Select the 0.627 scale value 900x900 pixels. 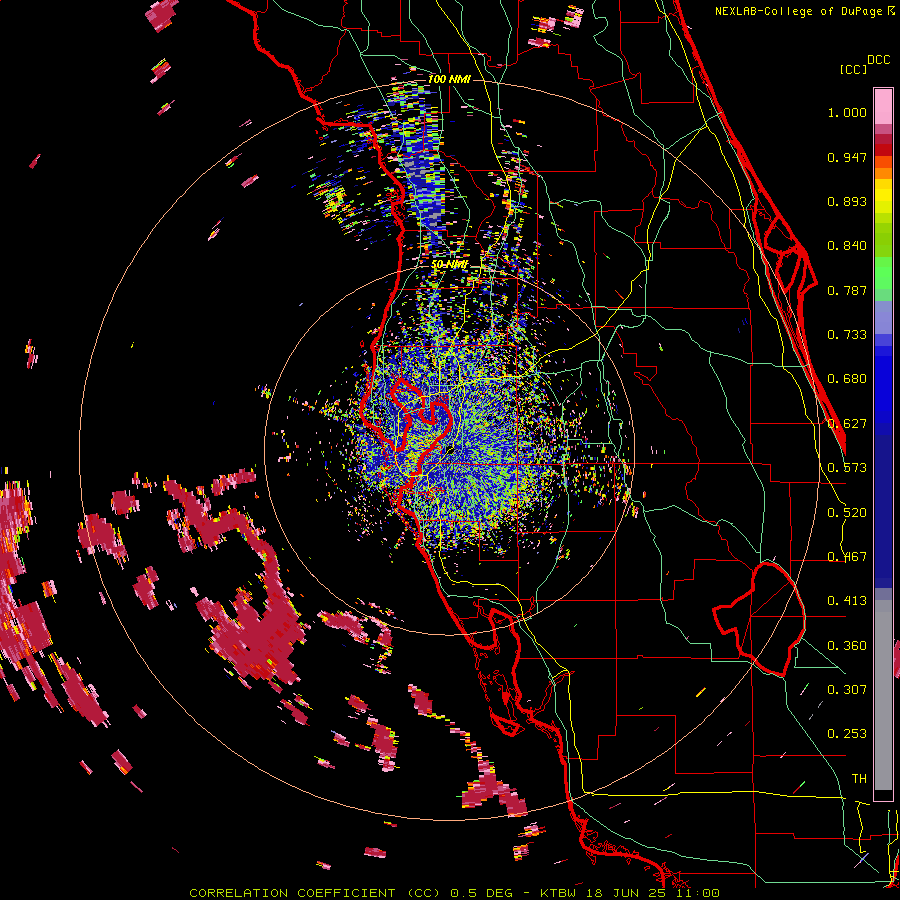(x=847, y=424)
